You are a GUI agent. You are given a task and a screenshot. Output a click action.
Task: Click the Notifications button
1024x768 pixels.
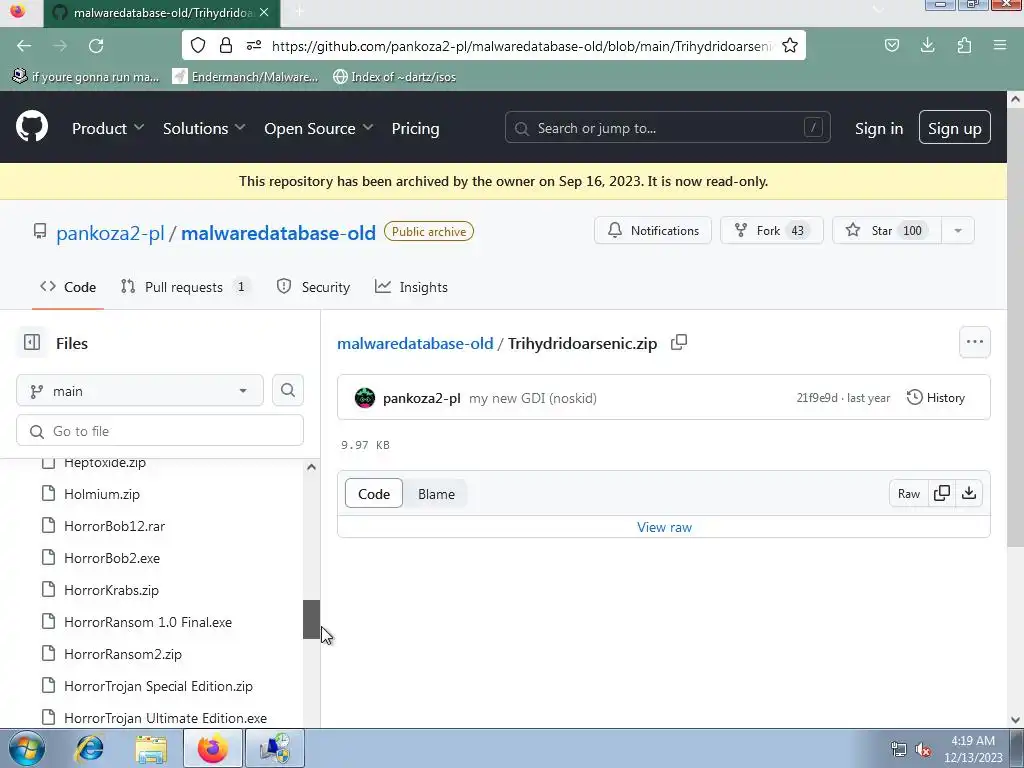coord(653,230)
